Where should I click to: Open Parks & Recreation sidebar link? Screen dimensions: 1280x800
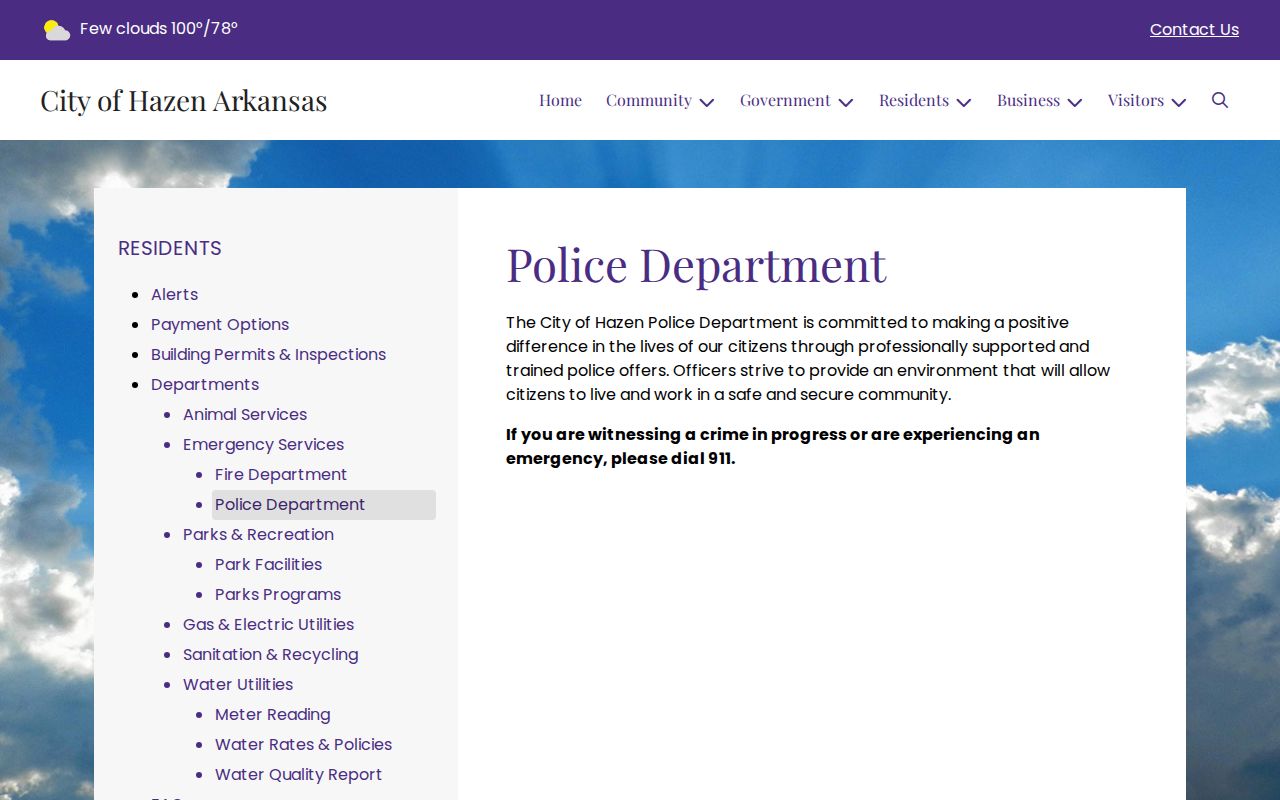pos(258,534)
